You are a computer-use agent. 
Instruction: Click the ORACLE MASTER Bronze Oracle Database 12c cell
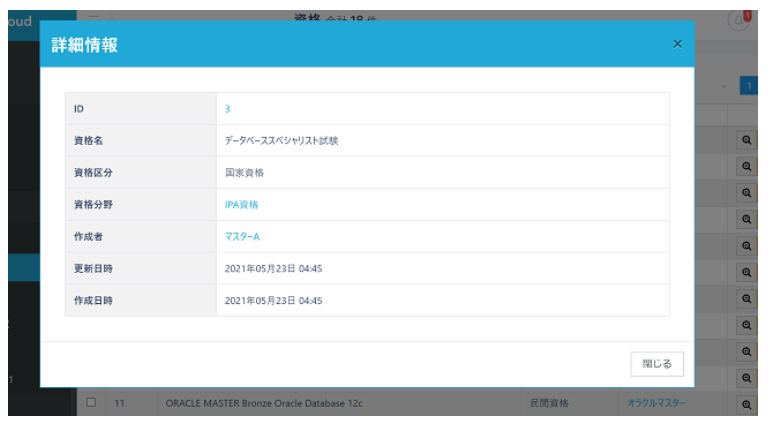(x=265, y=403)
